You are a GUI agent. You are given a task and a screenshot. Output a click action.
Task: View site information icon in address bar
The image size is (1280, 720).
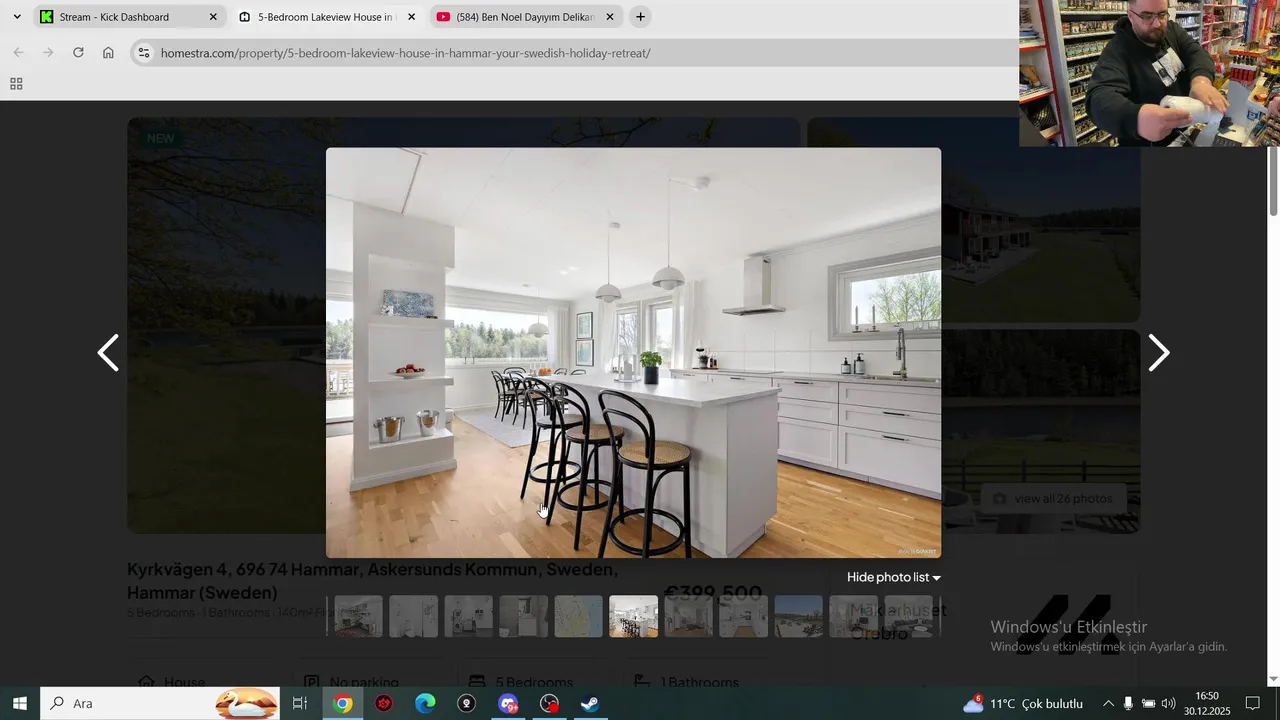(144, 53)
